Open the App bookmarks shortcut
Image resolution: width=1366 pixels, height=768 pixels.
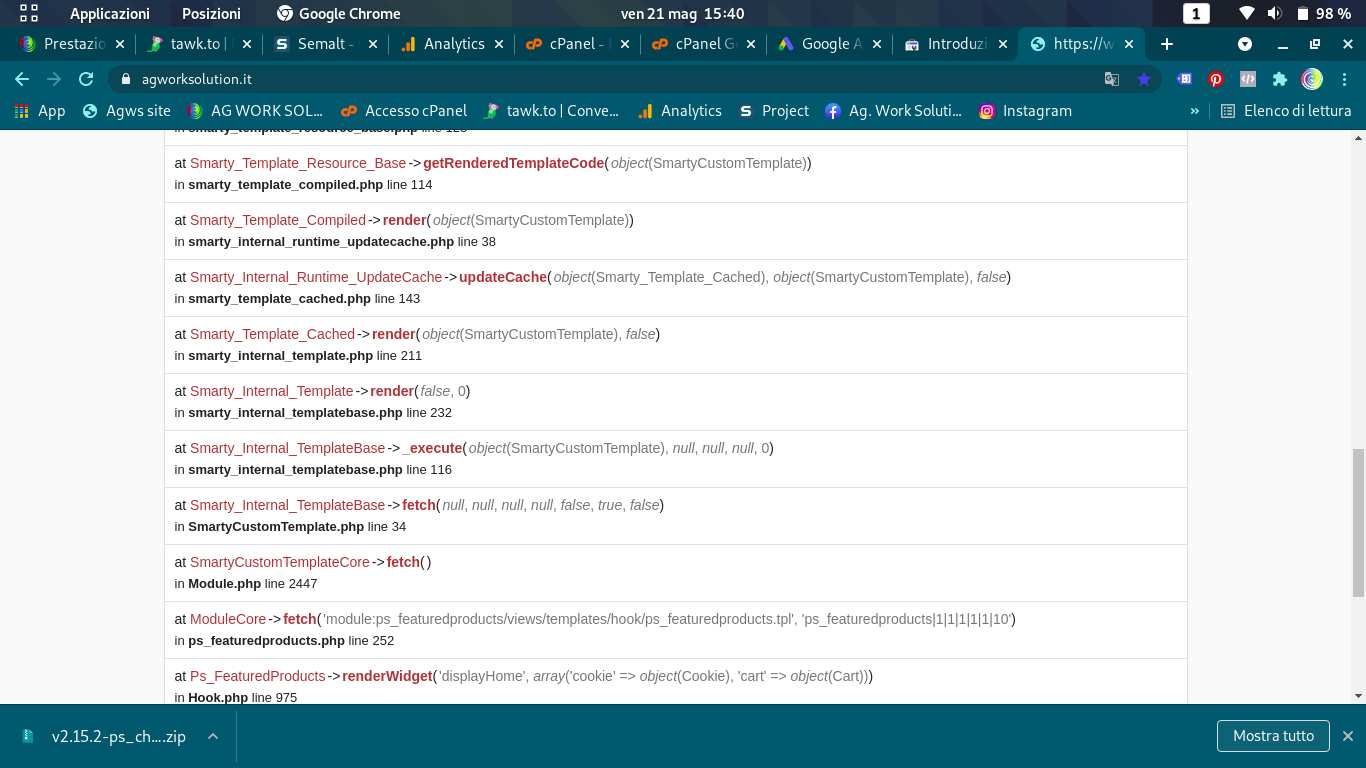click(x=40, y=111)
